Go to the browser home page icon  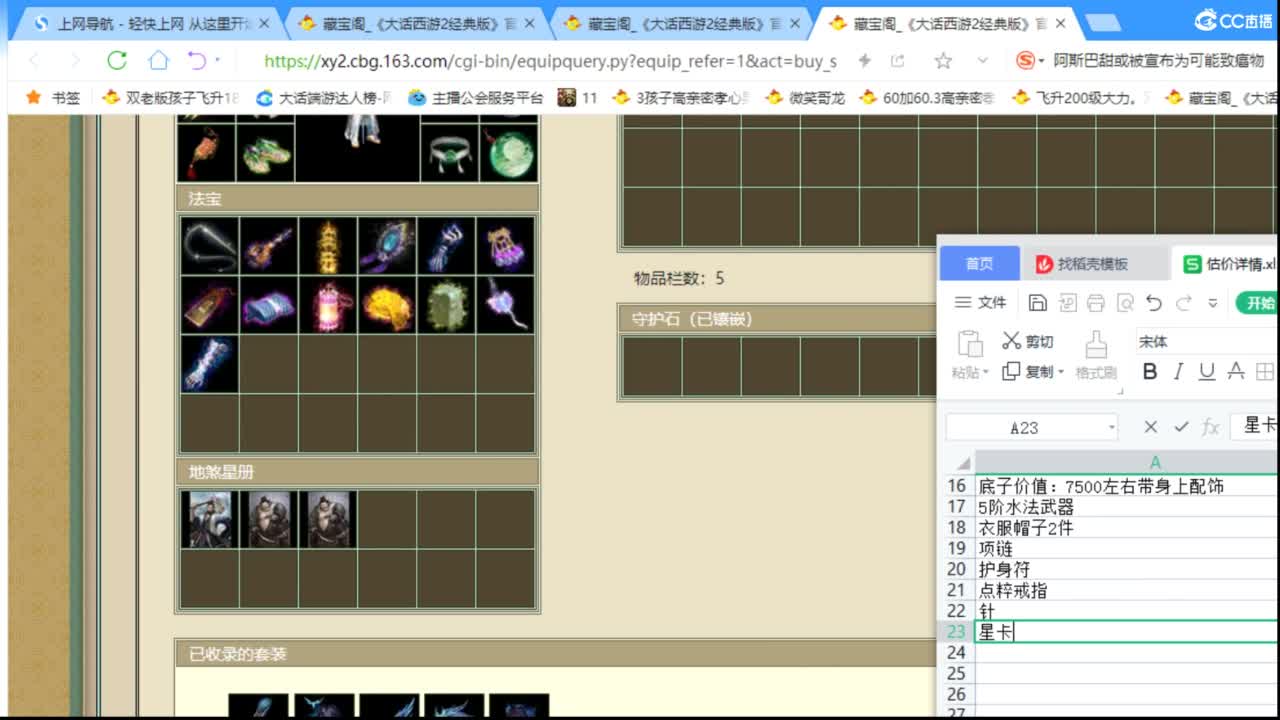[158, 61]
